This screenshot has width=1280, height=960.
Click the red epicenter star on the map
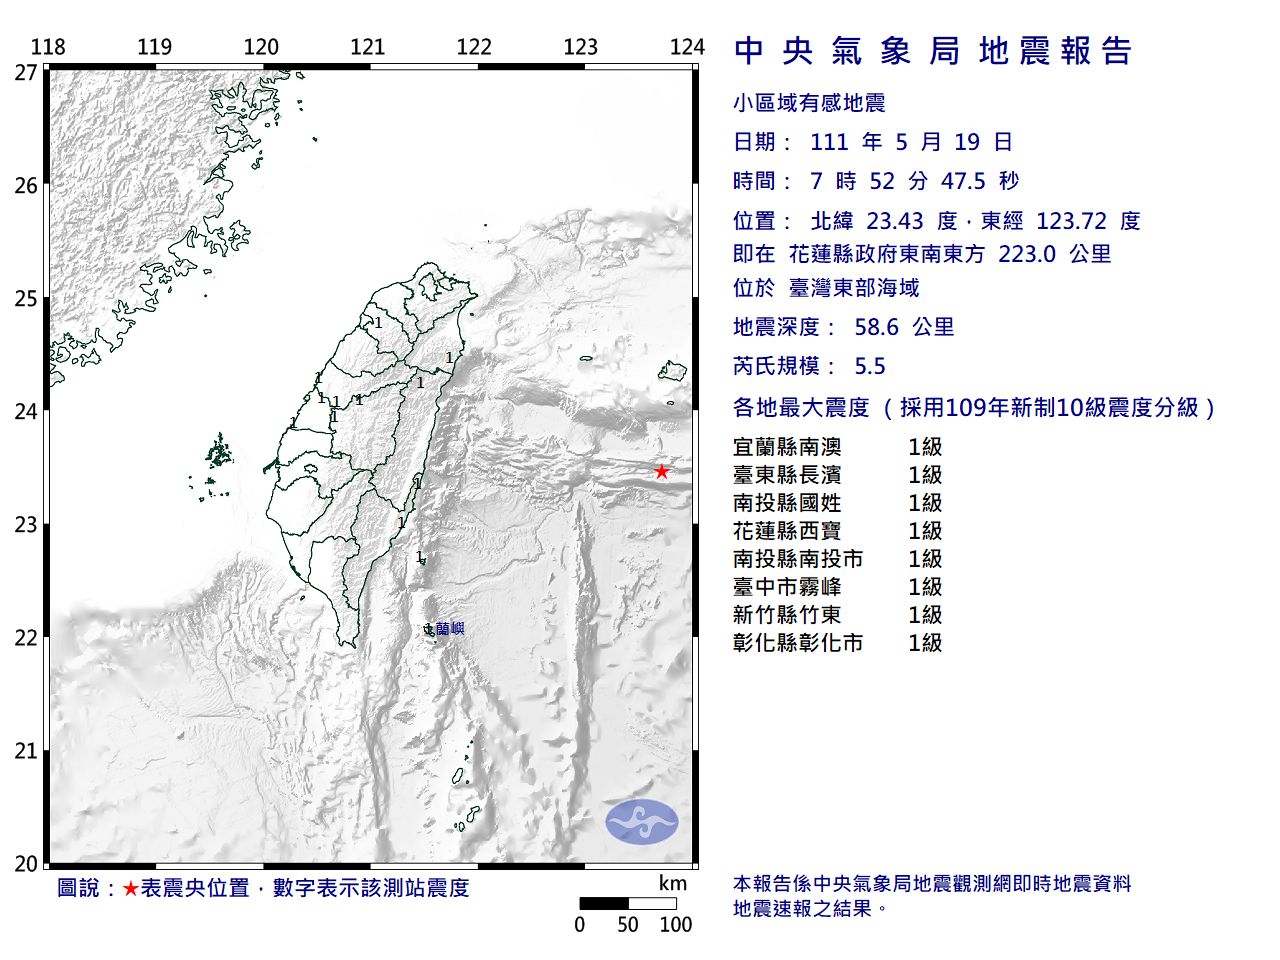point(661,472)
